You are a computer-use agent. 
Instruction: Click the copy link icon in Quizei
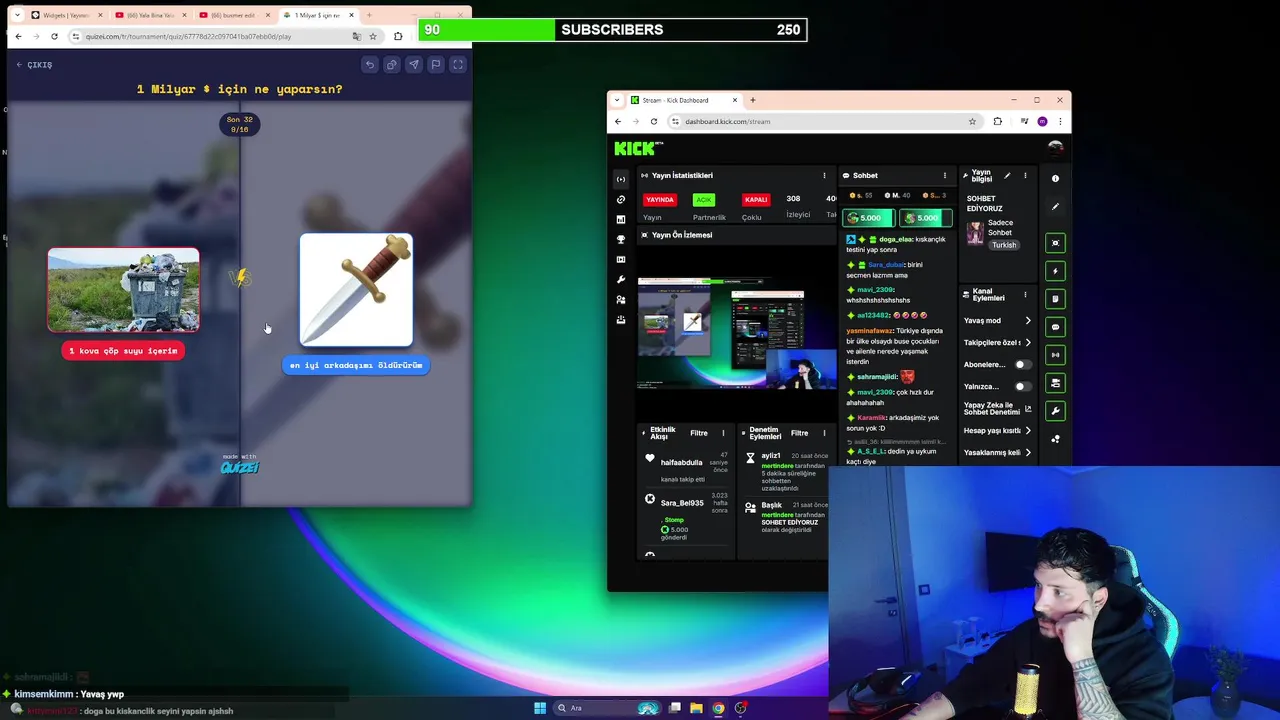[392, 65]
